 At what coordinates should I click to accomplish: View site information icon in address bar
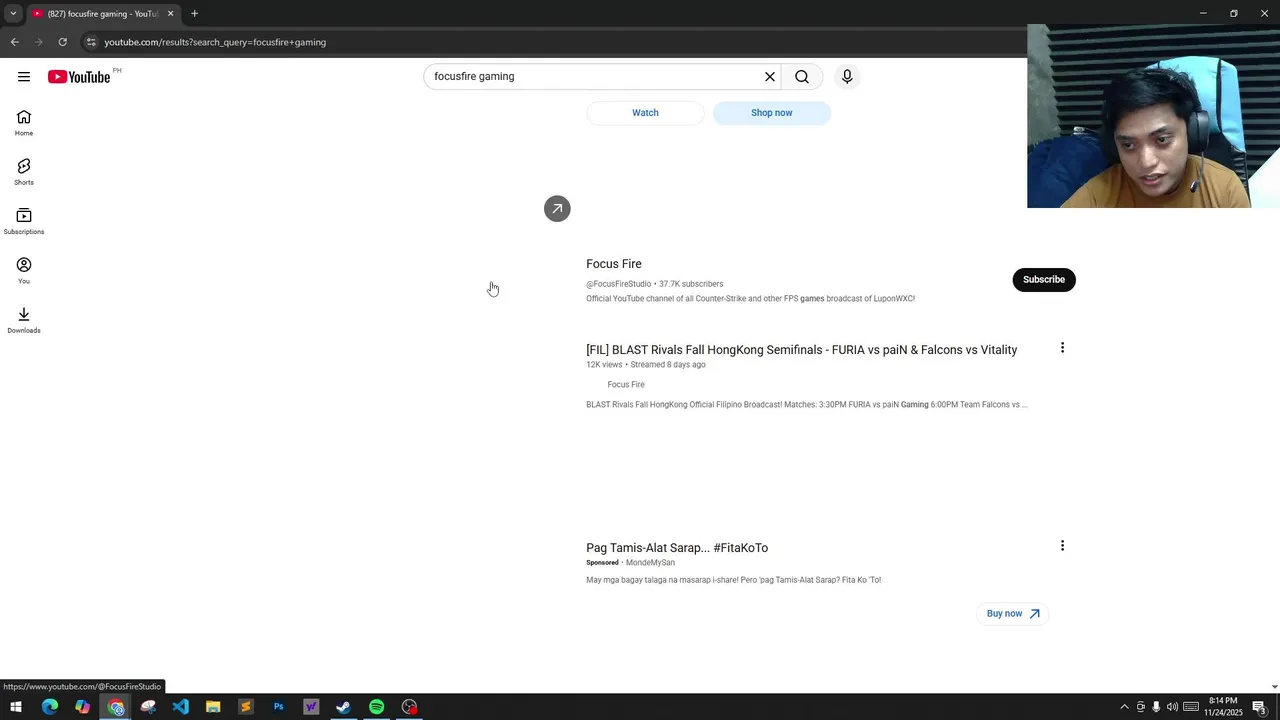(x=91, y=42)
